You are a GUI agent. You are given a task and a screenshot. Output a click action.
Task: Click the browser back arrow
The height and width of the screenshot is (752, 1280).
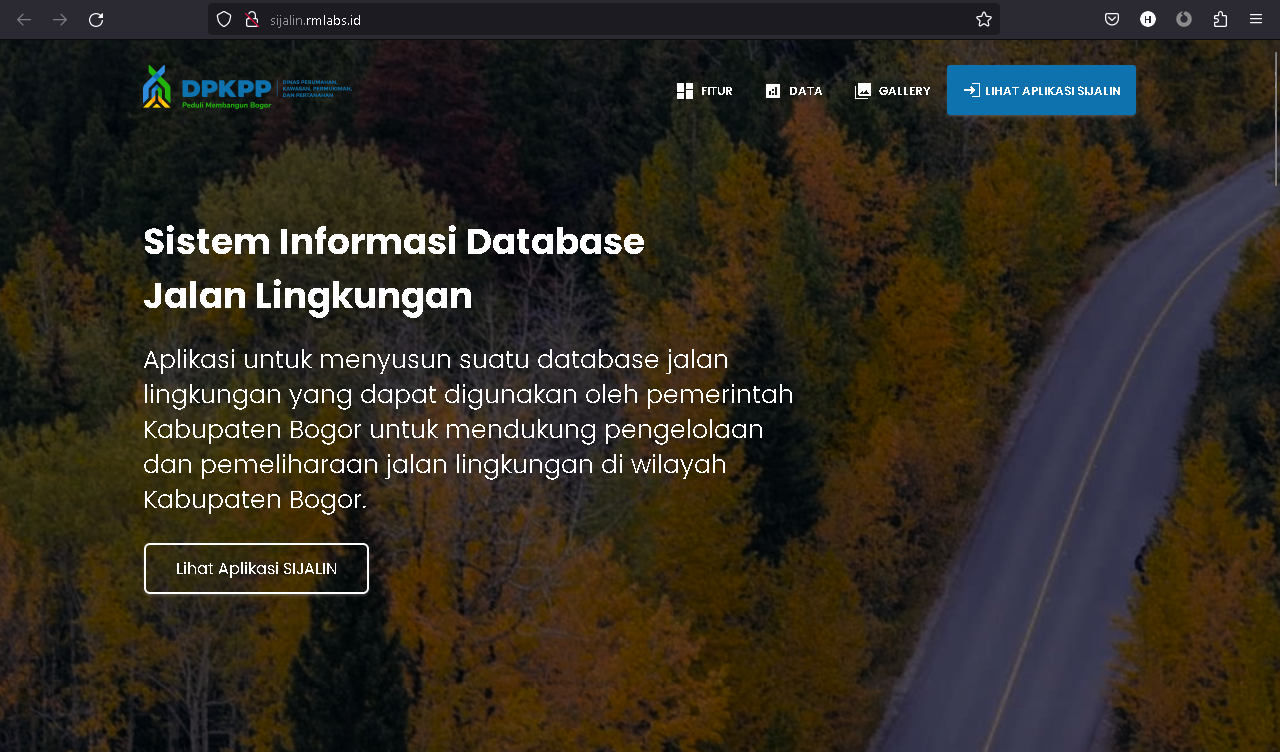pyautogui.click(x=24, y=19)
